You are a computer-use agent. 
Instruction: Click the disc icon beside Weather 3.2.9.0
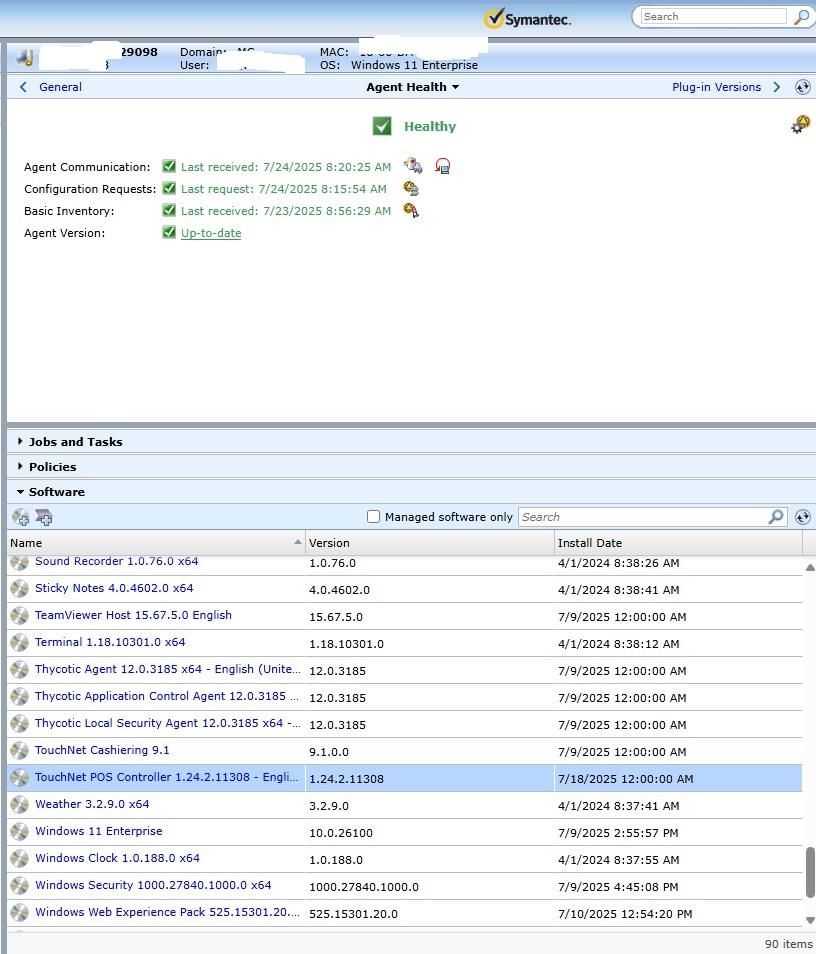click(19, 804)
